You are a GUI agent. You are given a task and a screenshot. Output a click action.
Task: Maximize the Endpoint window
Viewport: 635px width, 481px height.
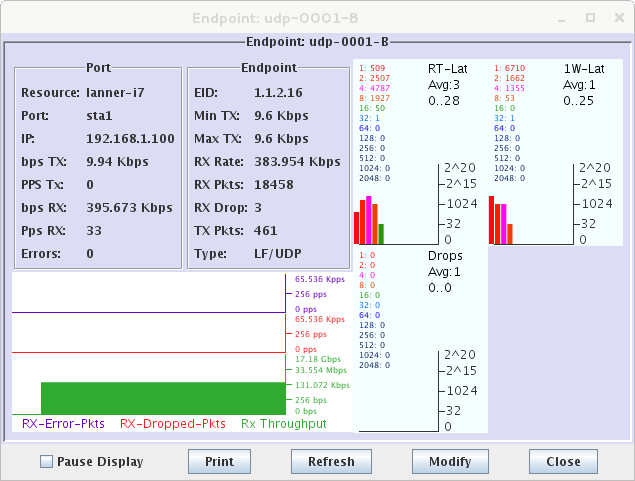[x=590, y=18]
